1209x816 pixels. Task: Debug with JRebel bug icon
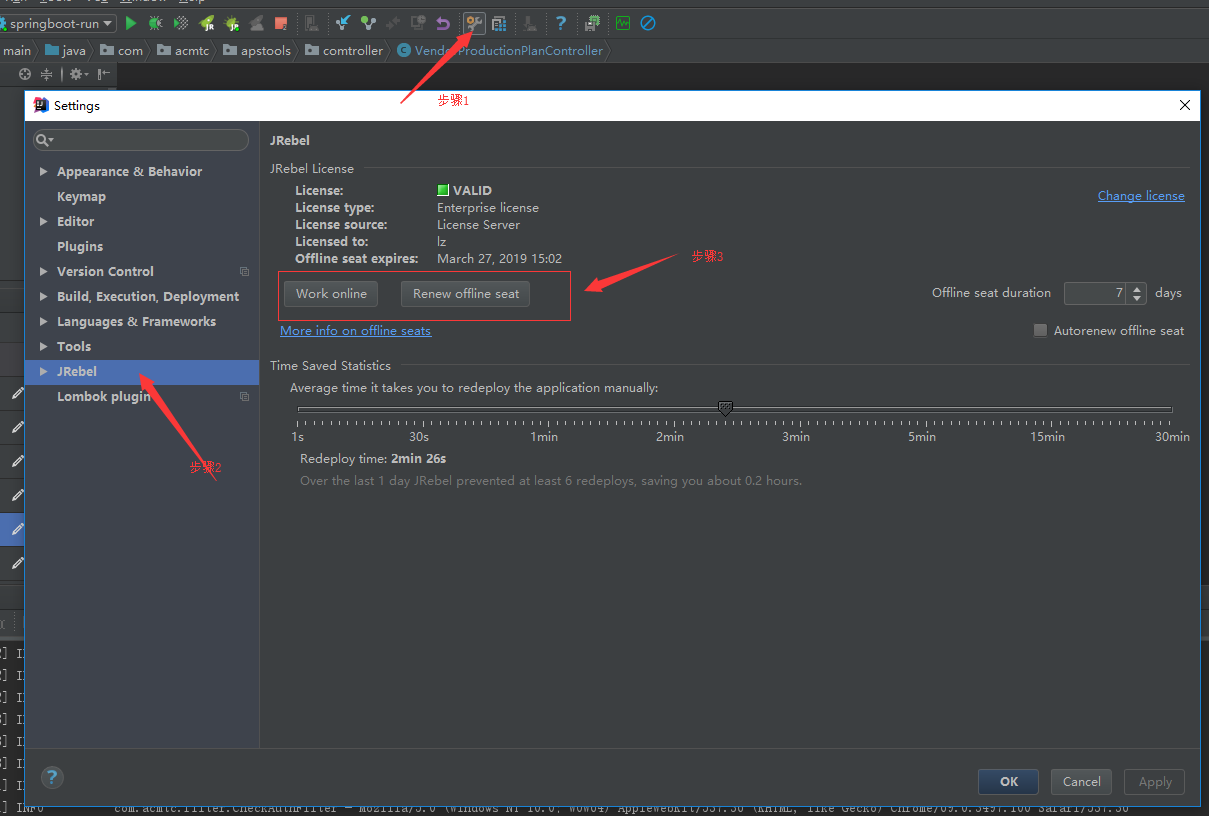(x=232, y=22)
